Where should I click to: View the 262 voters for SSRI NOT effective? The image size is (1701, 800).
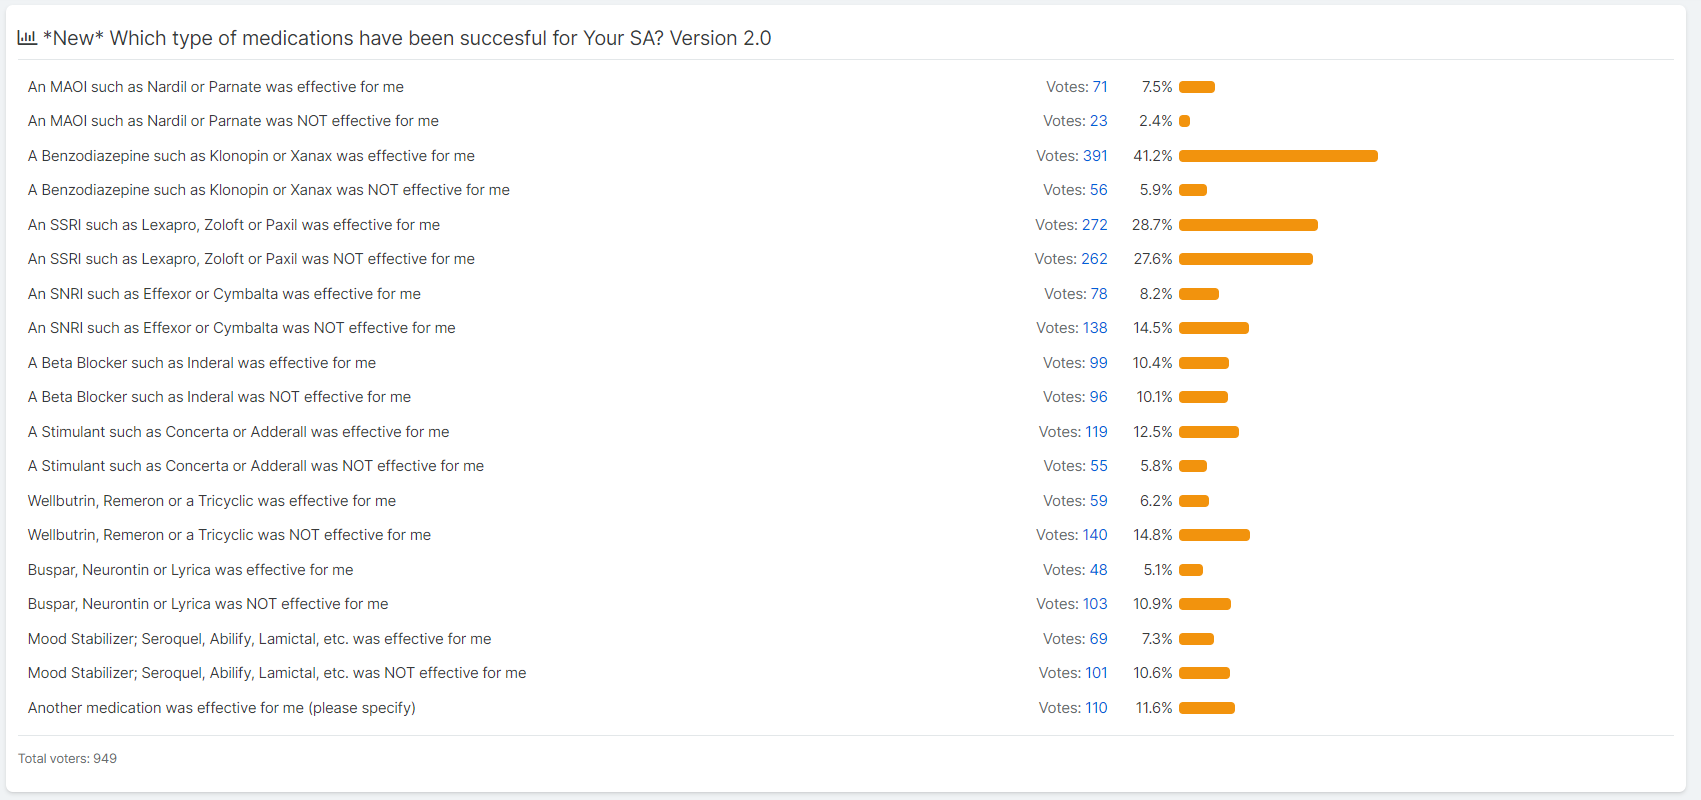point(1094,259)
